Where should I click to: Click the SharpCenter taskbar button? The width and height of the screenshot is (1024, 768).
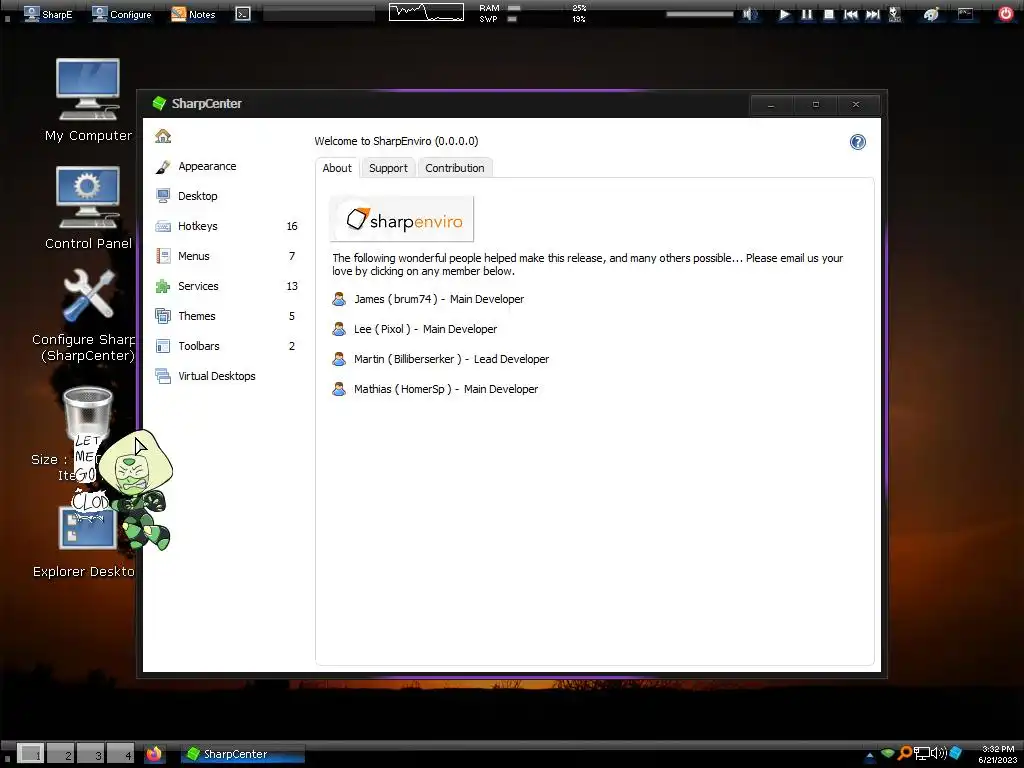(x=242, y=754)
